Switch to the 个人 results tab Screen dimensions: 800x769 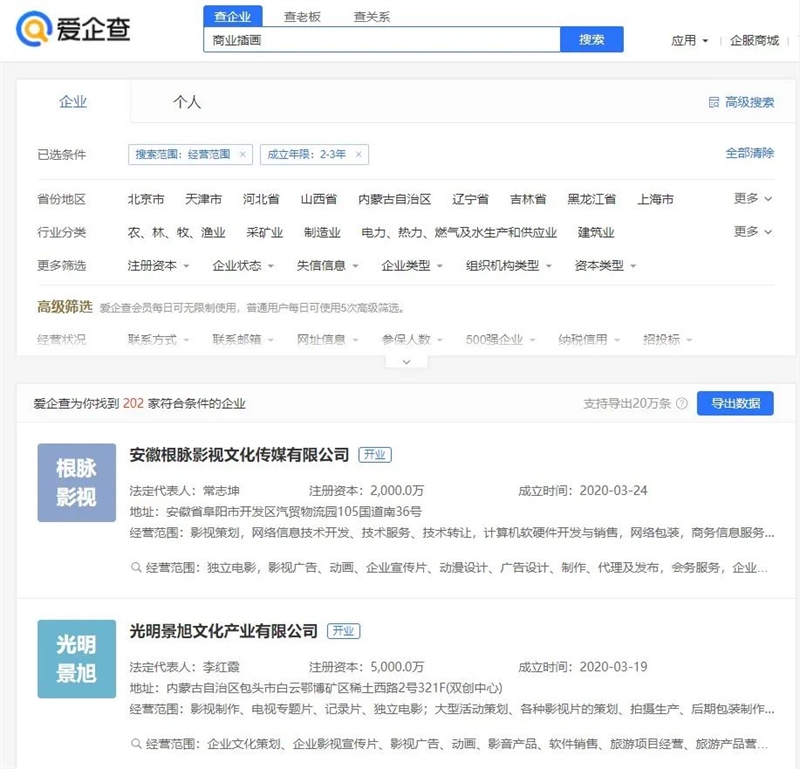(187, 102)
